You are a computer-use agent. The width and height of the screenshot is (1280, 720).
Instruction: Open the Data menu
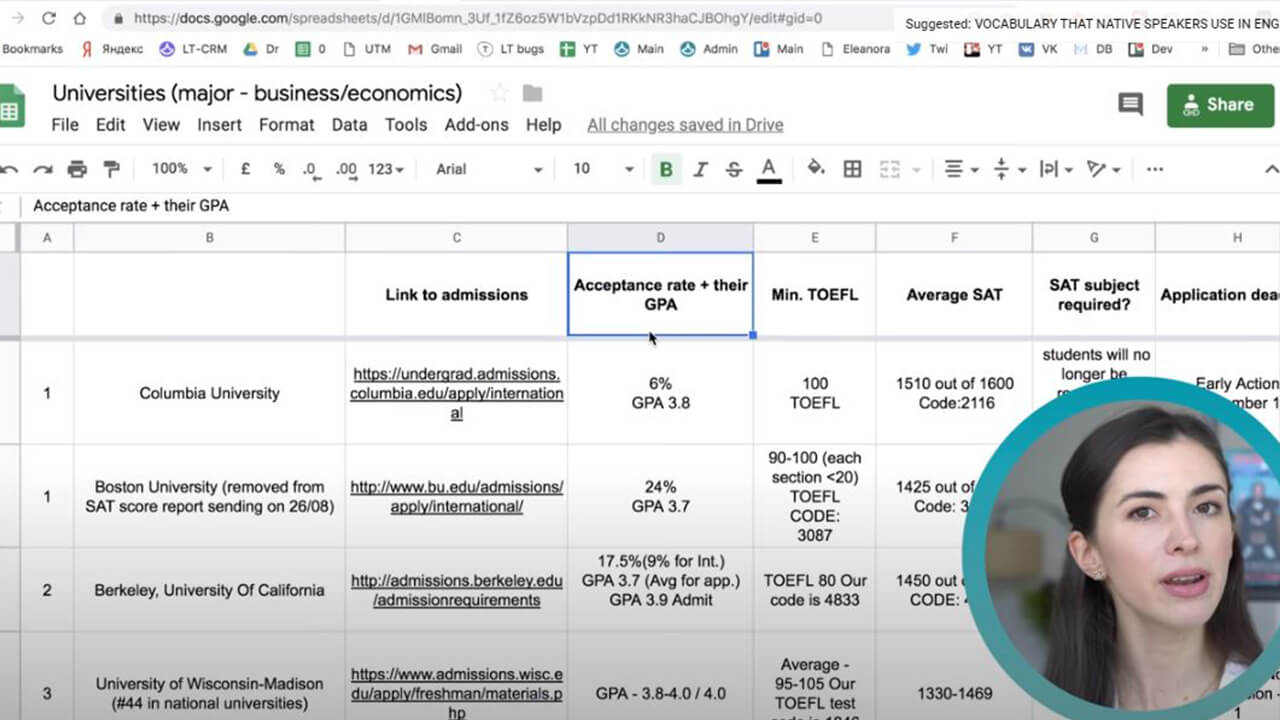pos(349,125)
